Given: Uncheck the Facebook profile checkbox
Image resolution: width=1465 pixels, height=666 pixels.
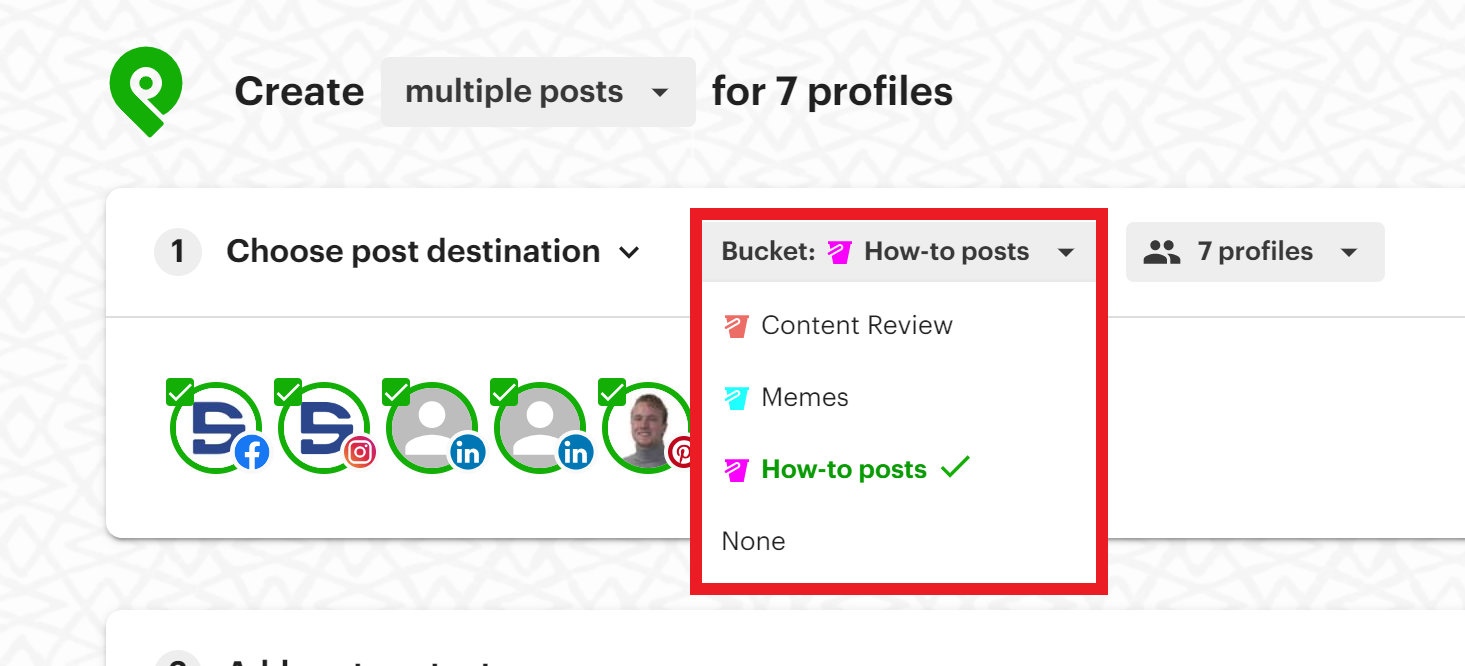Looking at the screenshot, I should 181,390.
